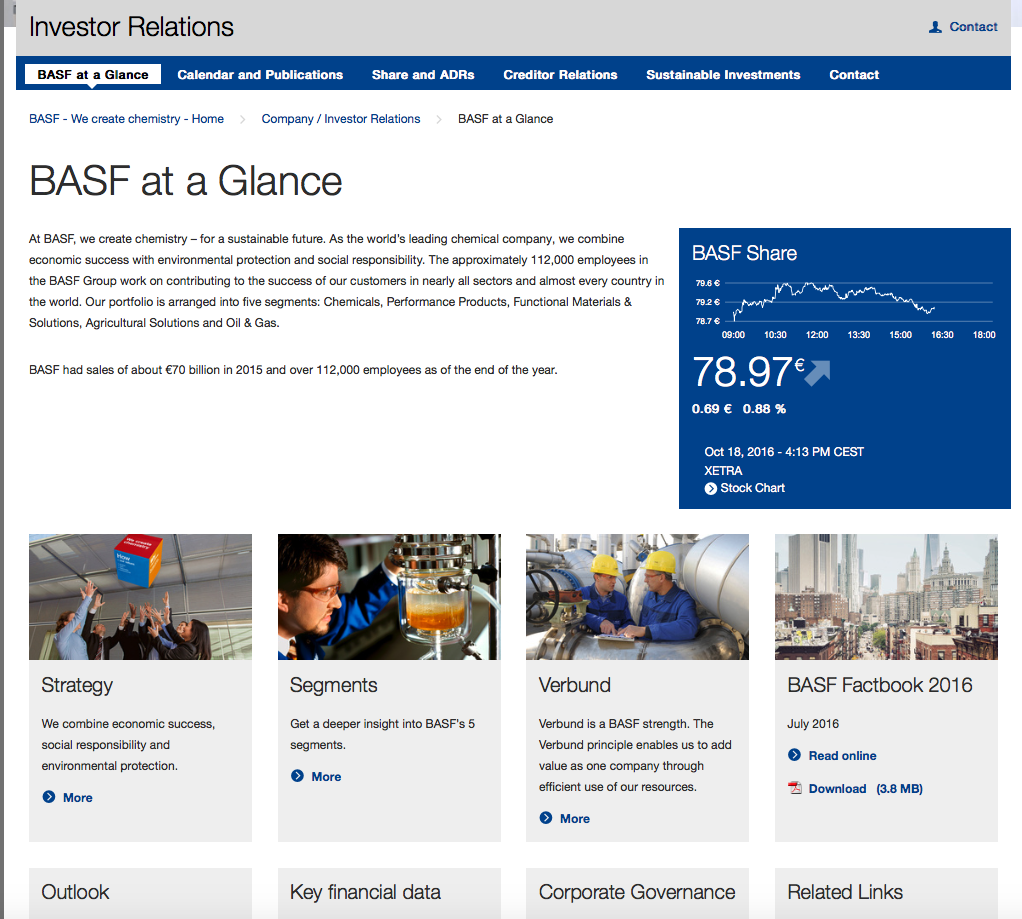Open the Factbook Read online link
Image resolution: width=1022 pixels, height=919 pixels.
843,756
